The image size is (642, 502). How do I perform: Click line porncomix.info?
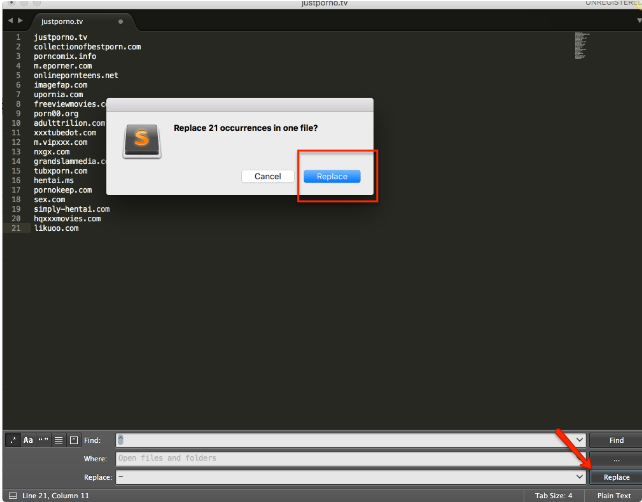(65, 56)
